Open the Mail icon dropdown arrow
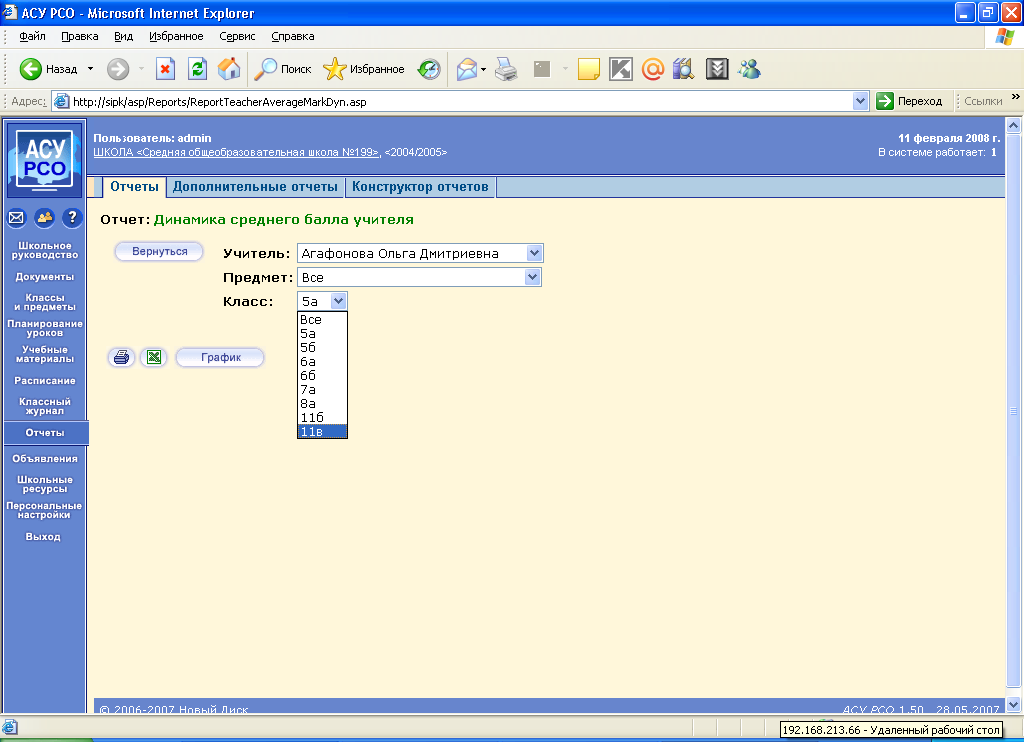The height and width of the screenshot is (742, 1024). [x=483, y=69]
